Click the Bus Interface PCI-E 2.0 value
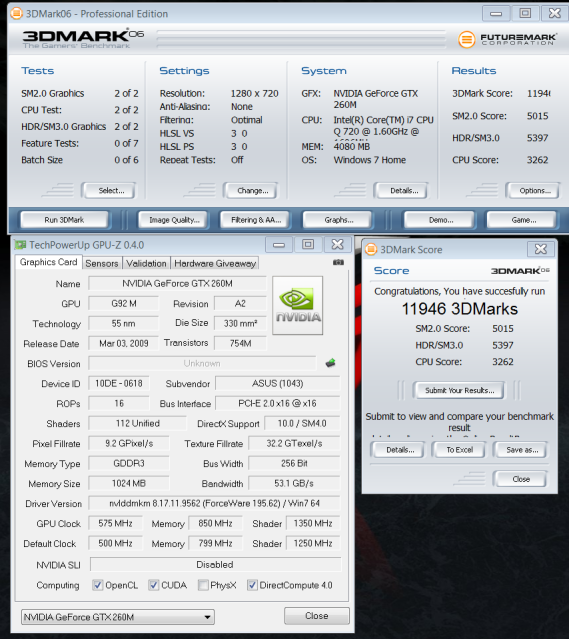This screenshot has height=639, width=569. 278,403
